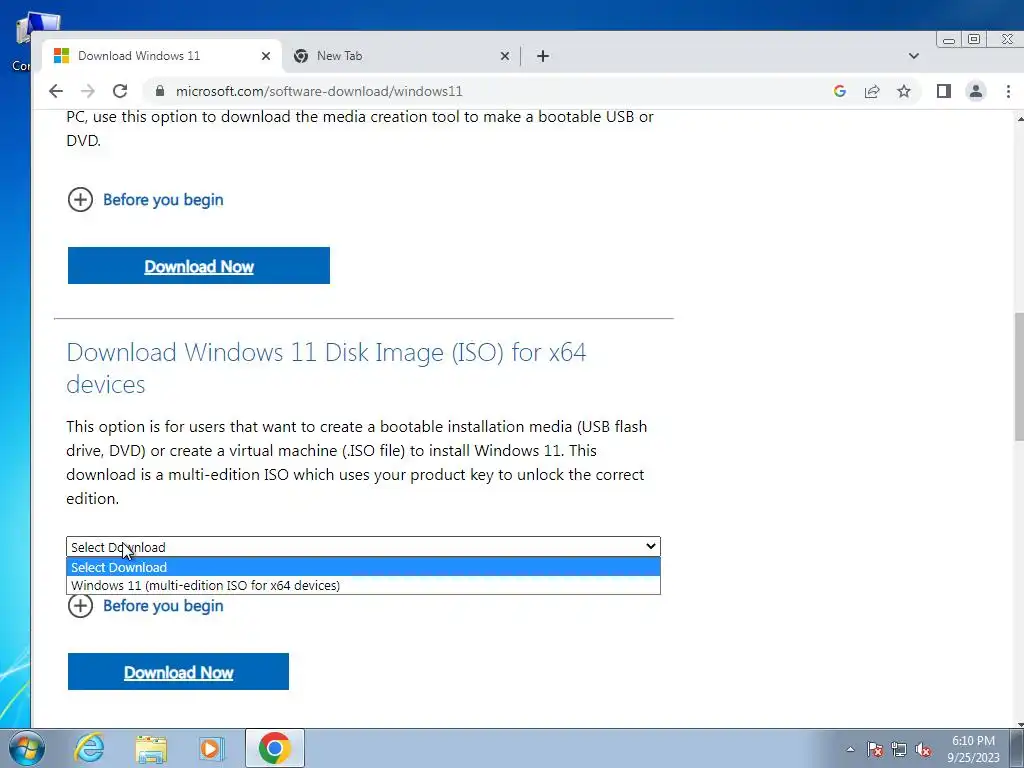This screenshot has height=768, width=1024.
Task: Switch to the Download Windows 11 tab
Action: tap(162, 56)
